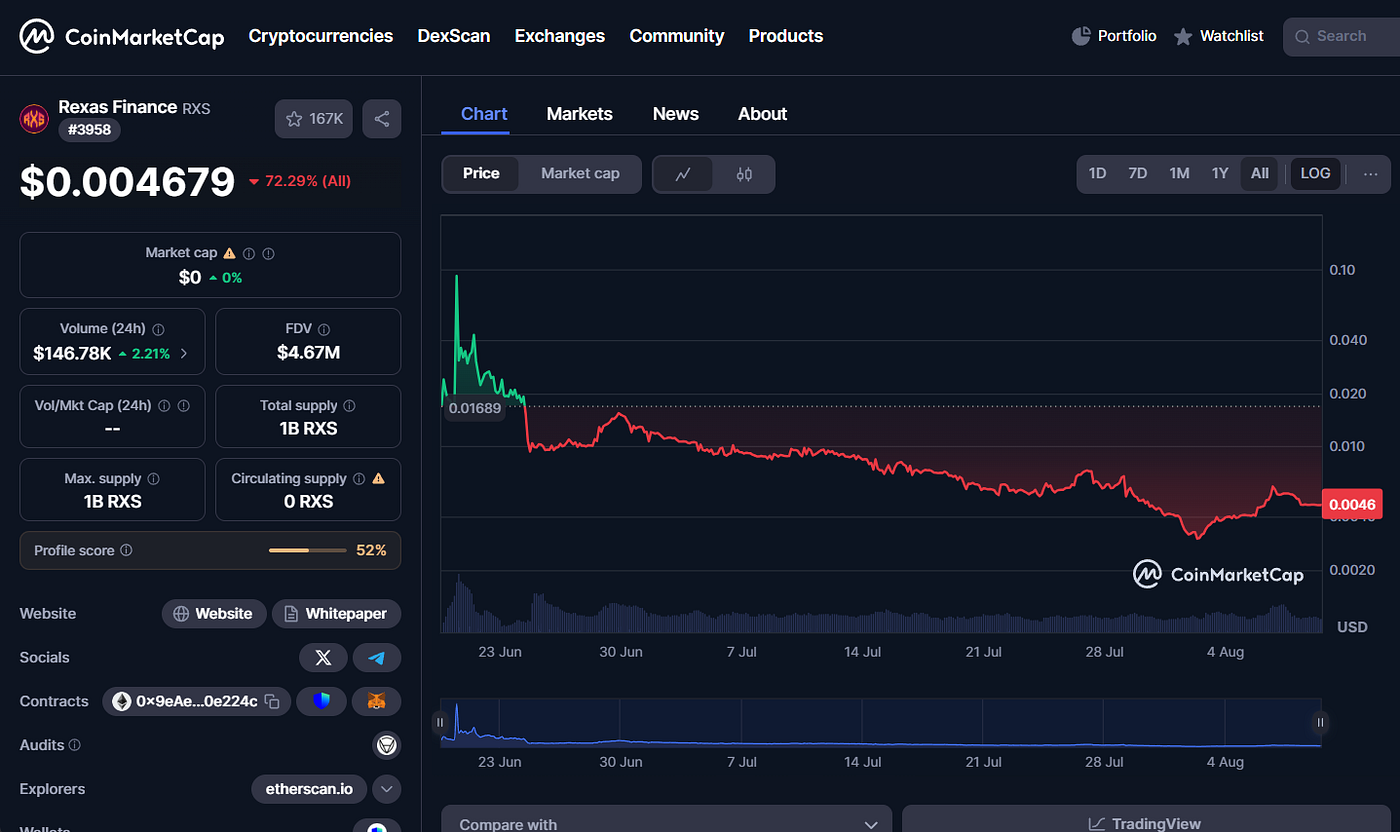Set chart range to 1M
Image resolution: width=1400 pixels, height=832 pixels.
pos(1179,174)
